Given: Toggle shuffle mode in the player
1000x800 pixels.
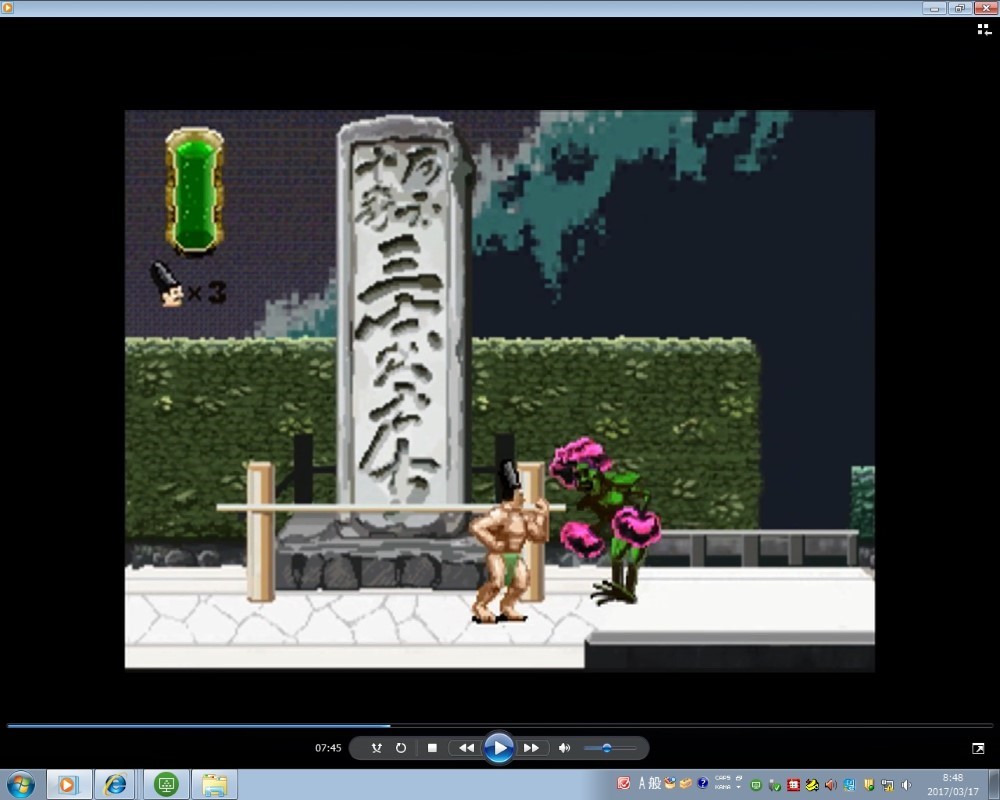Looking at the screenshot, I should click(377, 748).
